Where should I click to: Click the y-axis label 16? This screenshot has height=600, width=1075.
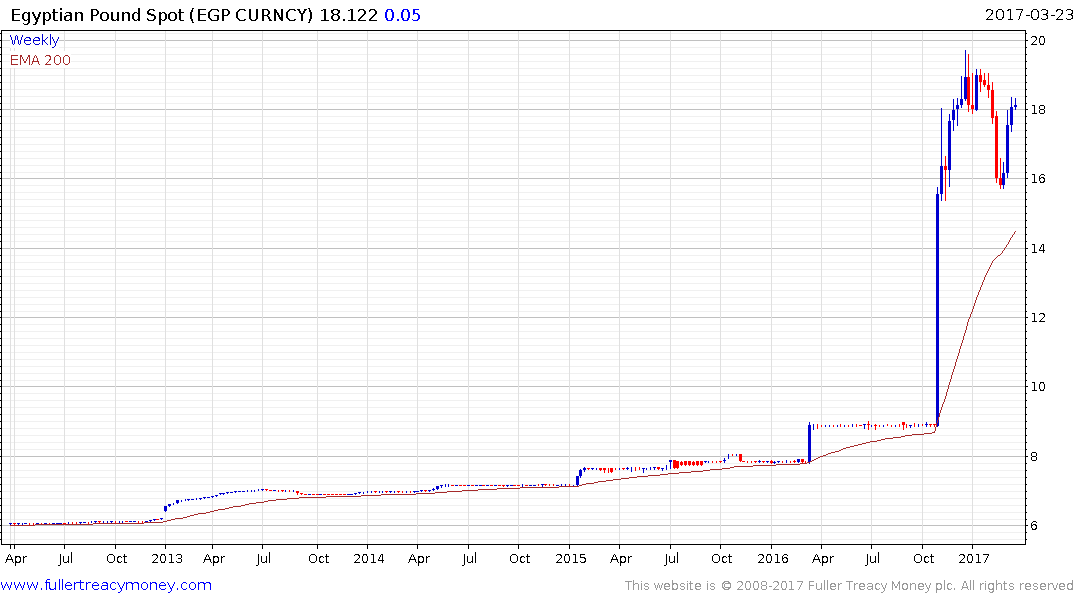pos(1038,179)
